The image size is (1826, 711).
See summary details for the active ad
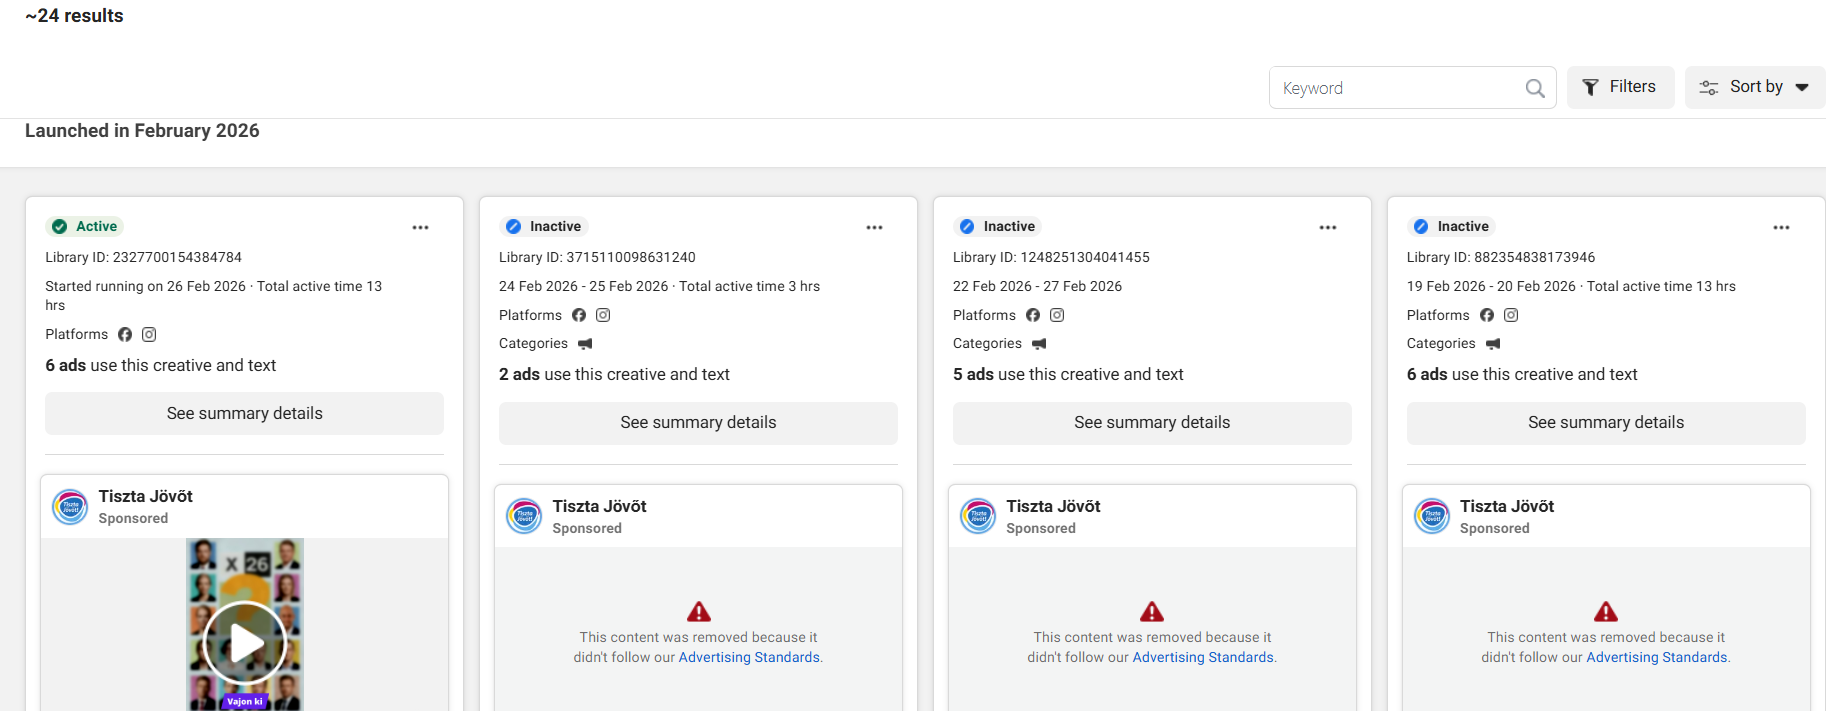(244, 413)
